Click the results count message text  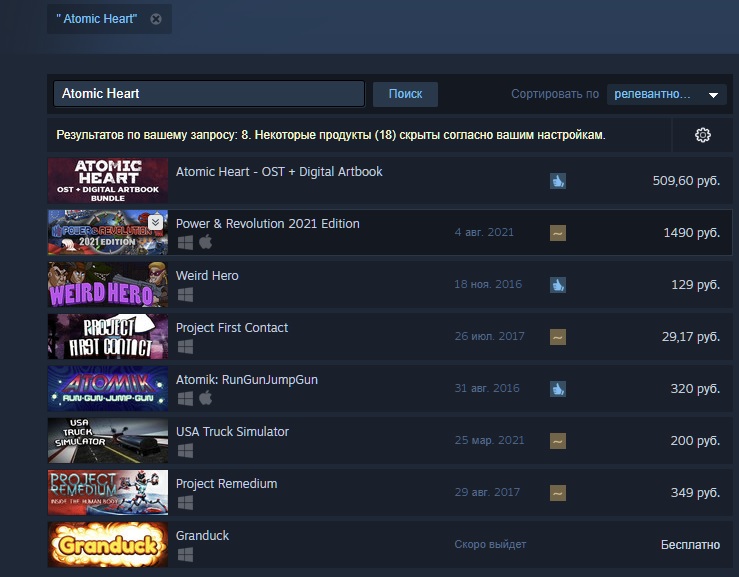coord(331,135)
